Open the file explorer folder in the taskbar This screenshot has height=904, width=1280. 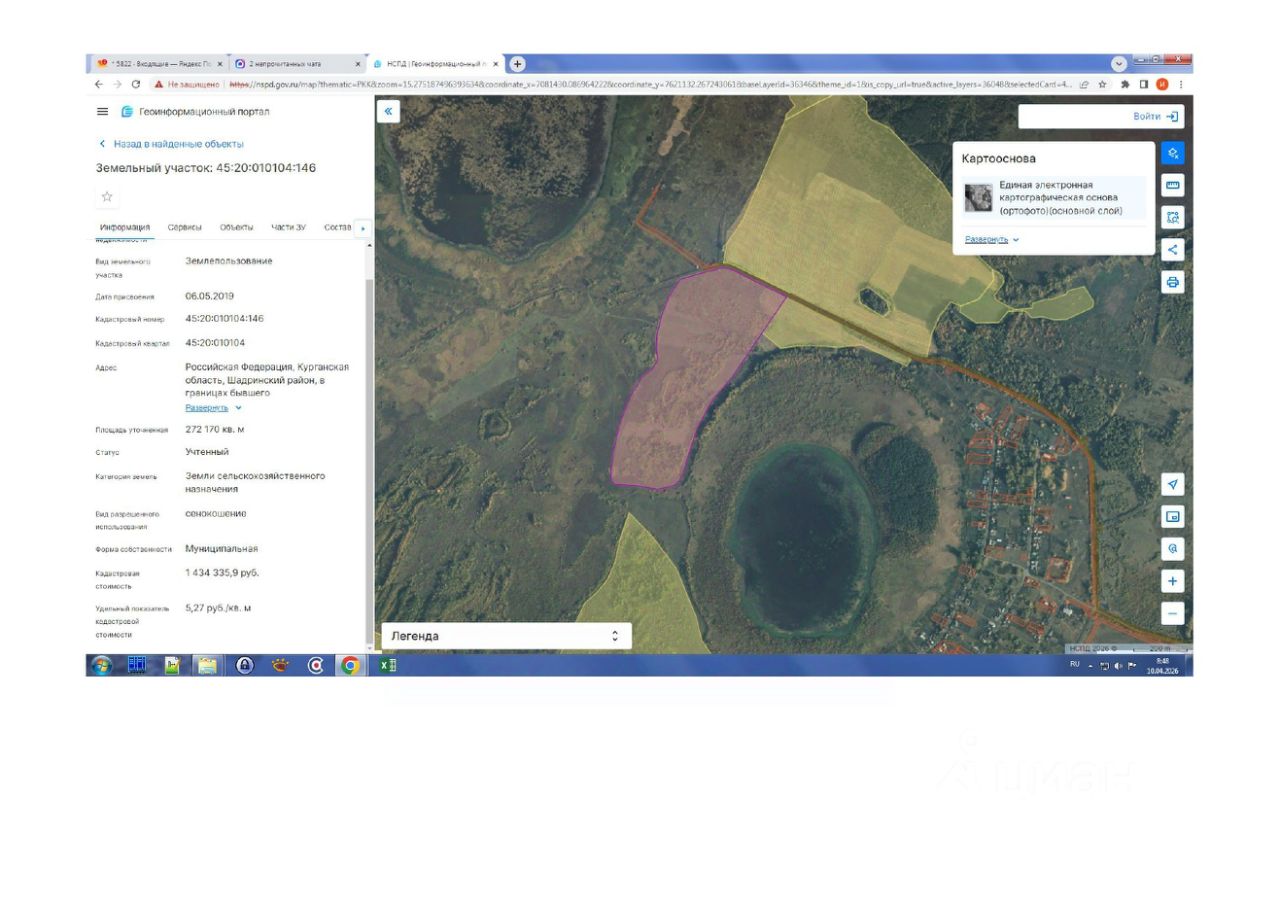point(207,665)
